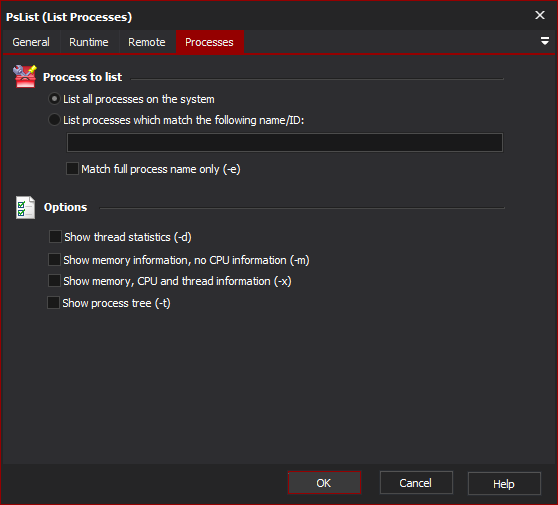Image resolution: width=558 pixels, height=505 pixels.
Task: Click the Options section heading
Action: pyautogui.click(x=65, y=207)
